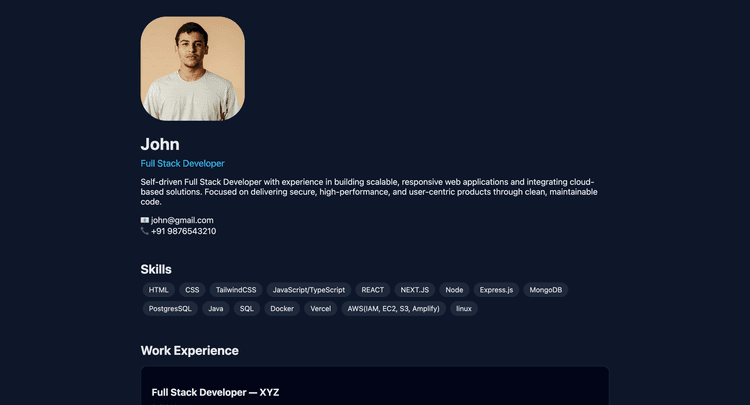
Task: Select the CSS skill tag
Action: pos(192,290)
